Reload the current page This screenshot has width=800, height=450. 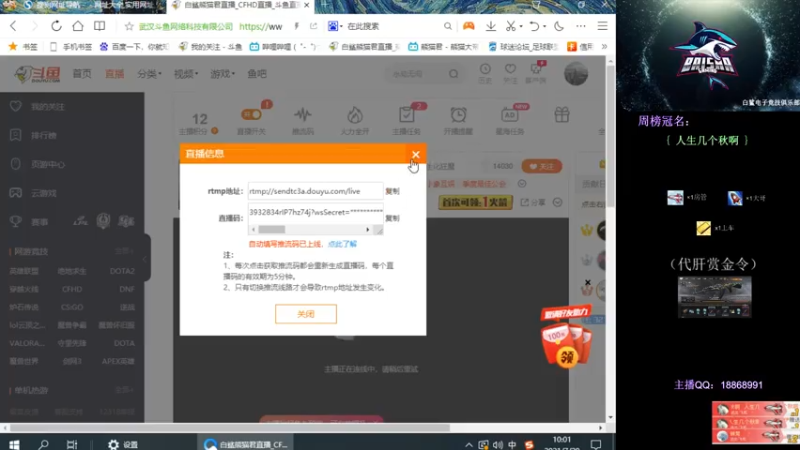56,26
